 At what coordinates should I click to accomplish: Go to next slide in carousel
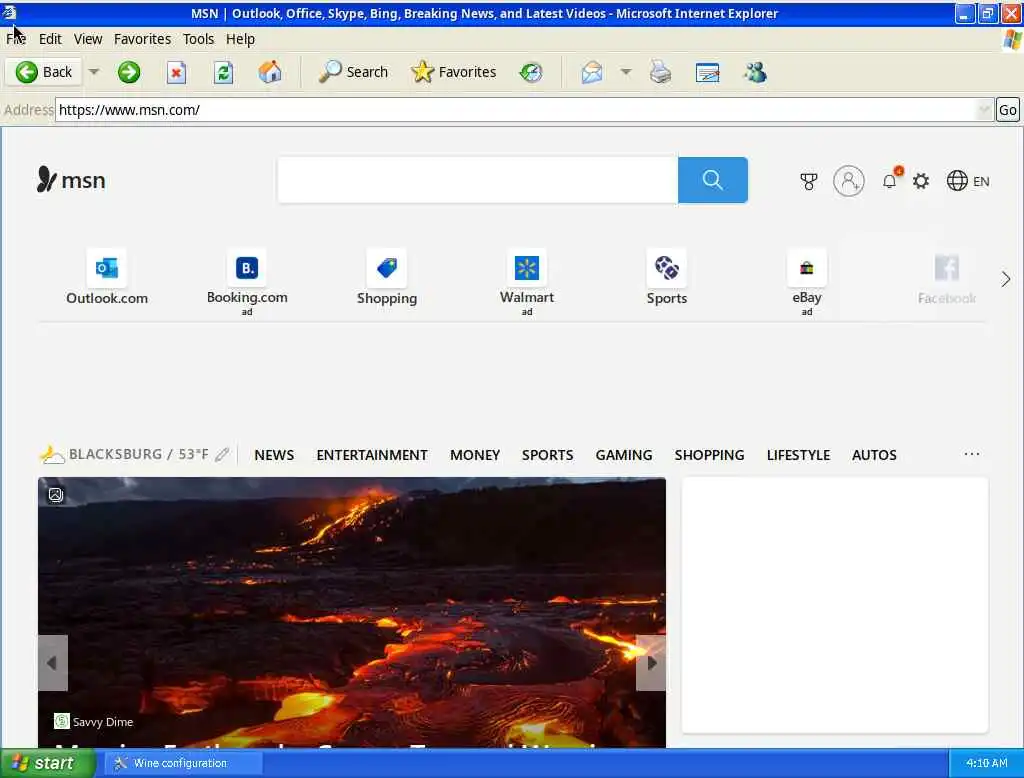(650, 662)
